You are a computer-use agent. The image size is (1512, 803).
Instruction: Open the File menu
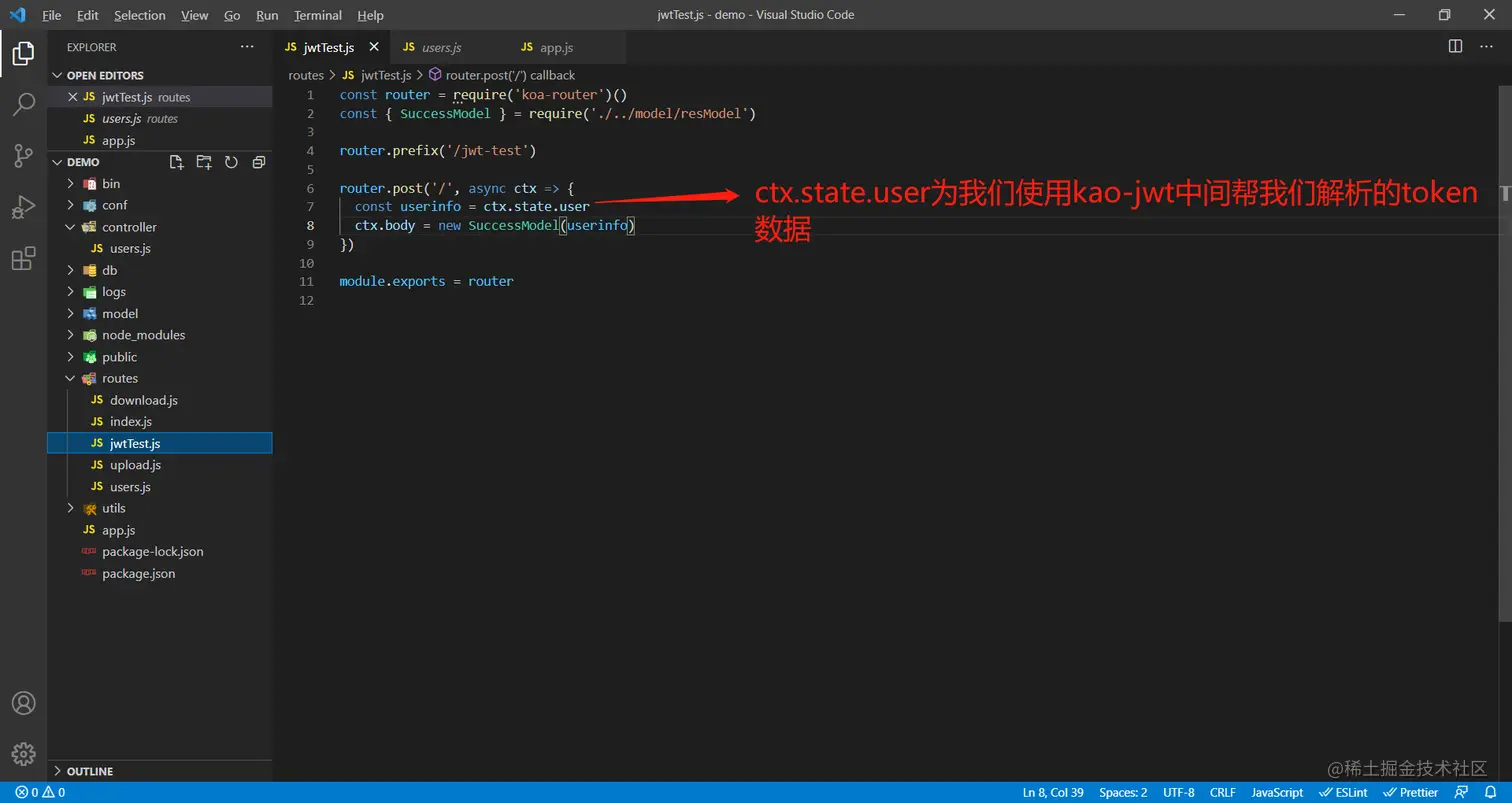pos(52,15)
